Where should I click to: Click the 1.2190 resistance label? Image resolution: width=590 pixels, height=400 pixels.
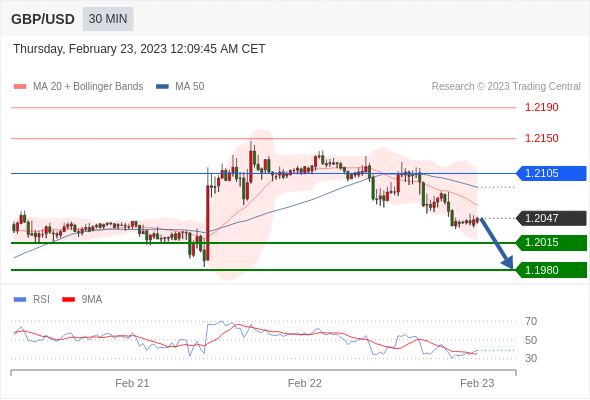tap(542, 108)
